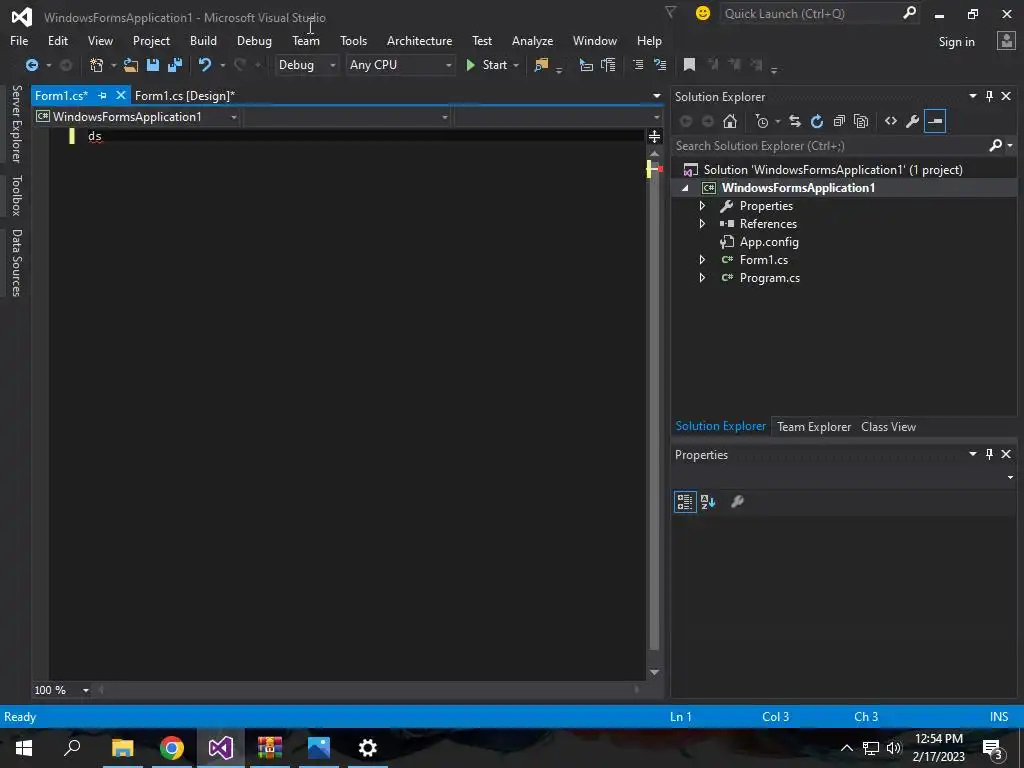Click the feedback smiley face icon
Viewport: 1024px width, 768px height.
click(703, 13)
